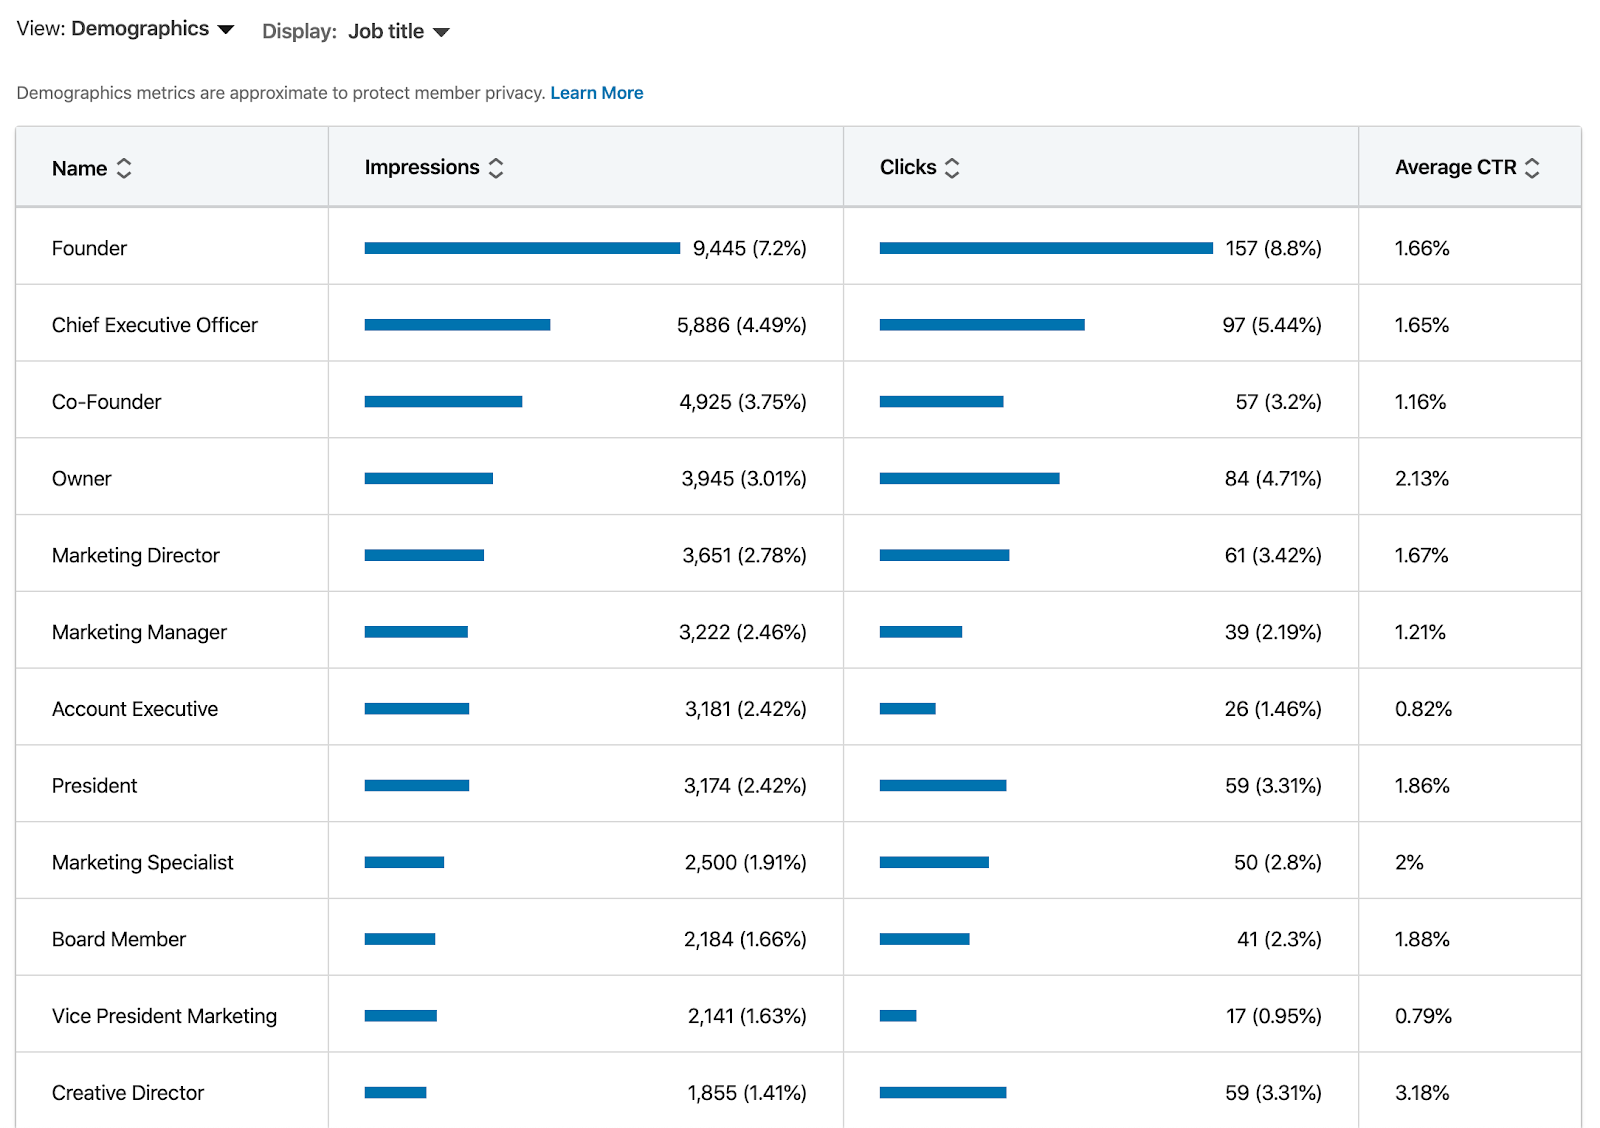Click the Average CTR header label
The image size is (1600, 1128).
(x=1456, y=167)
